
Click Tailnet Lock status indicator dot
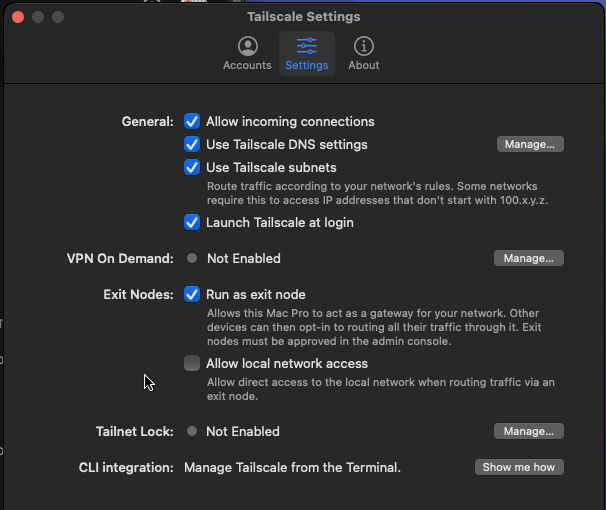point(192,431)
